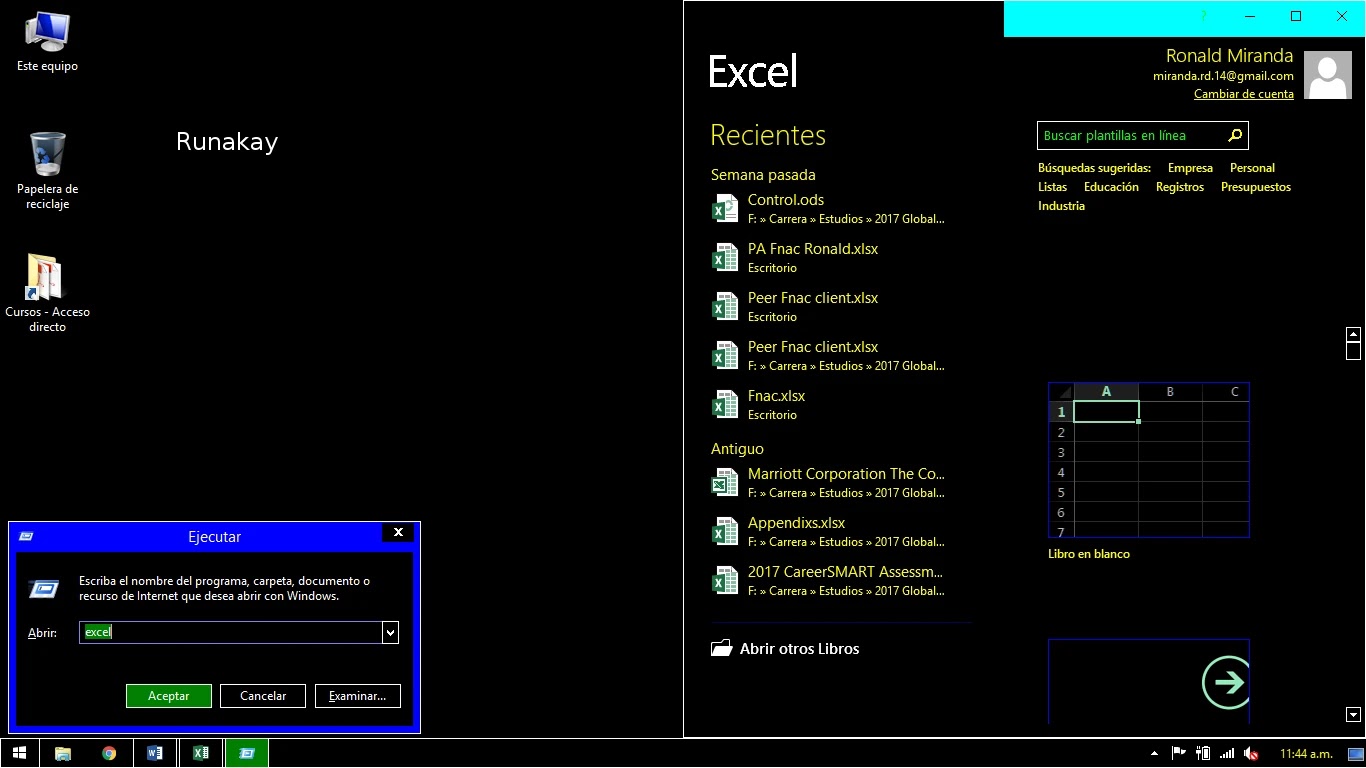1366x768 pixels.
Task: Switch to Excel in the taskbar
Action: coord(201,753)
